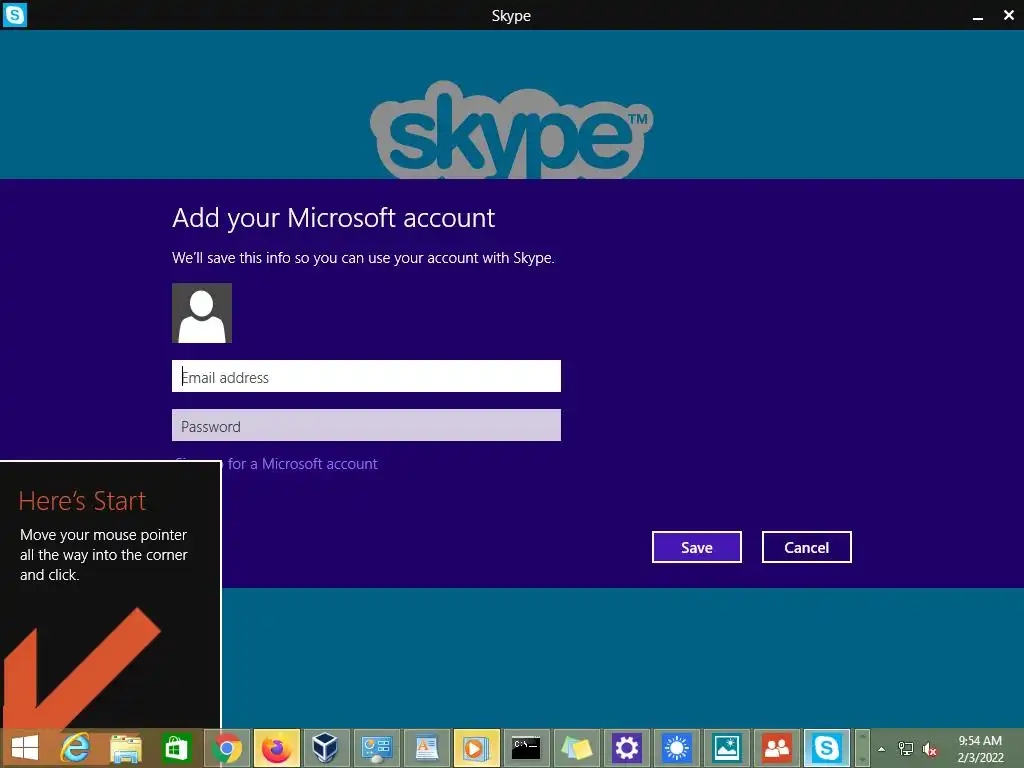This screenshot has width=1024, height=768.
Task: Open the clock showing 9:54 AM
Action: pos(980,748)
